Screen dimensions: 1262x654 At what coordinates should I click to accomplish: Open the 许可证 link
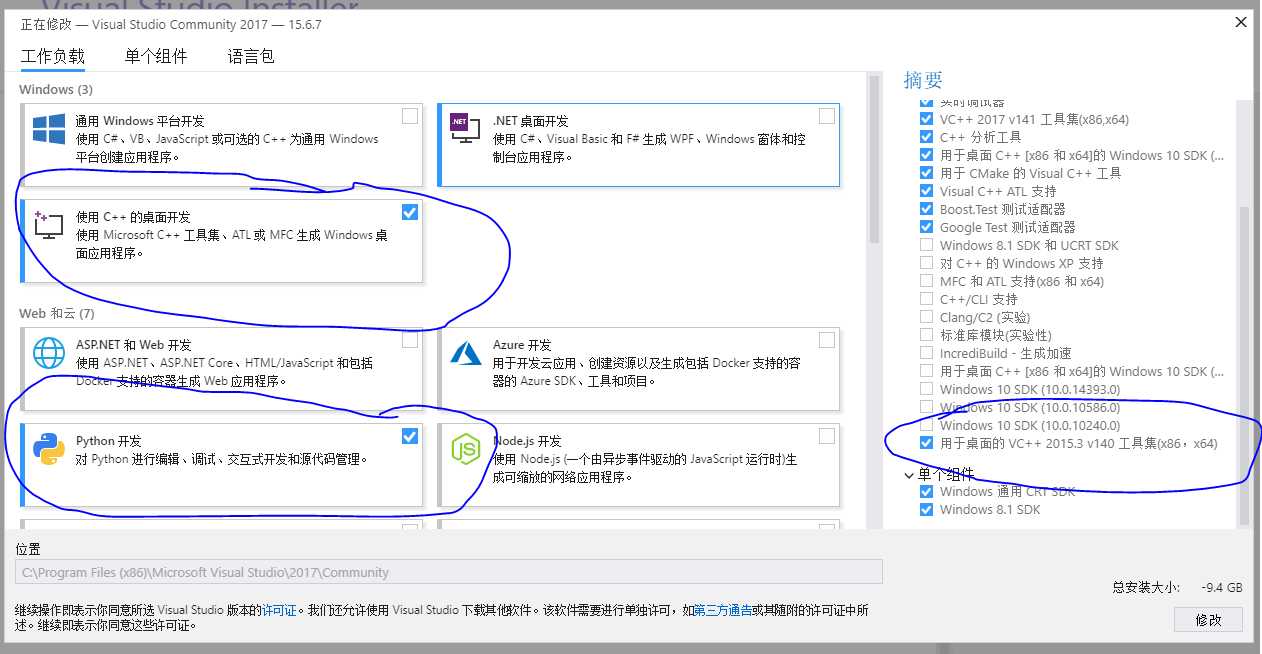(279, 609)
